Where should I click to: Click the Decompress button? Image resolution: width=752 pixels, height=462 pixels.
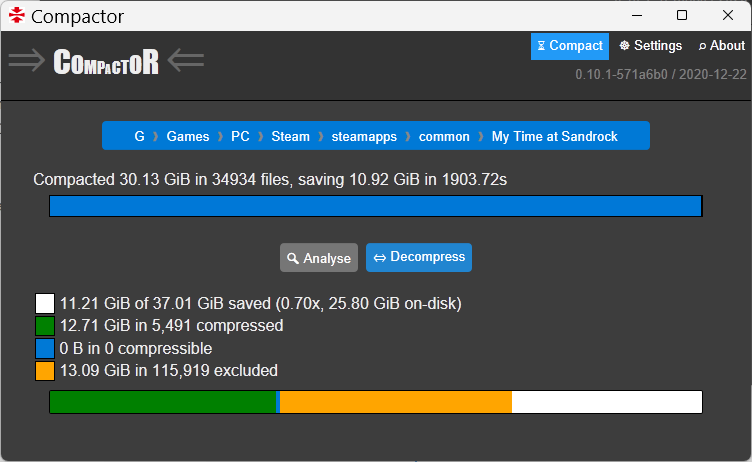[x=418, y=257]
